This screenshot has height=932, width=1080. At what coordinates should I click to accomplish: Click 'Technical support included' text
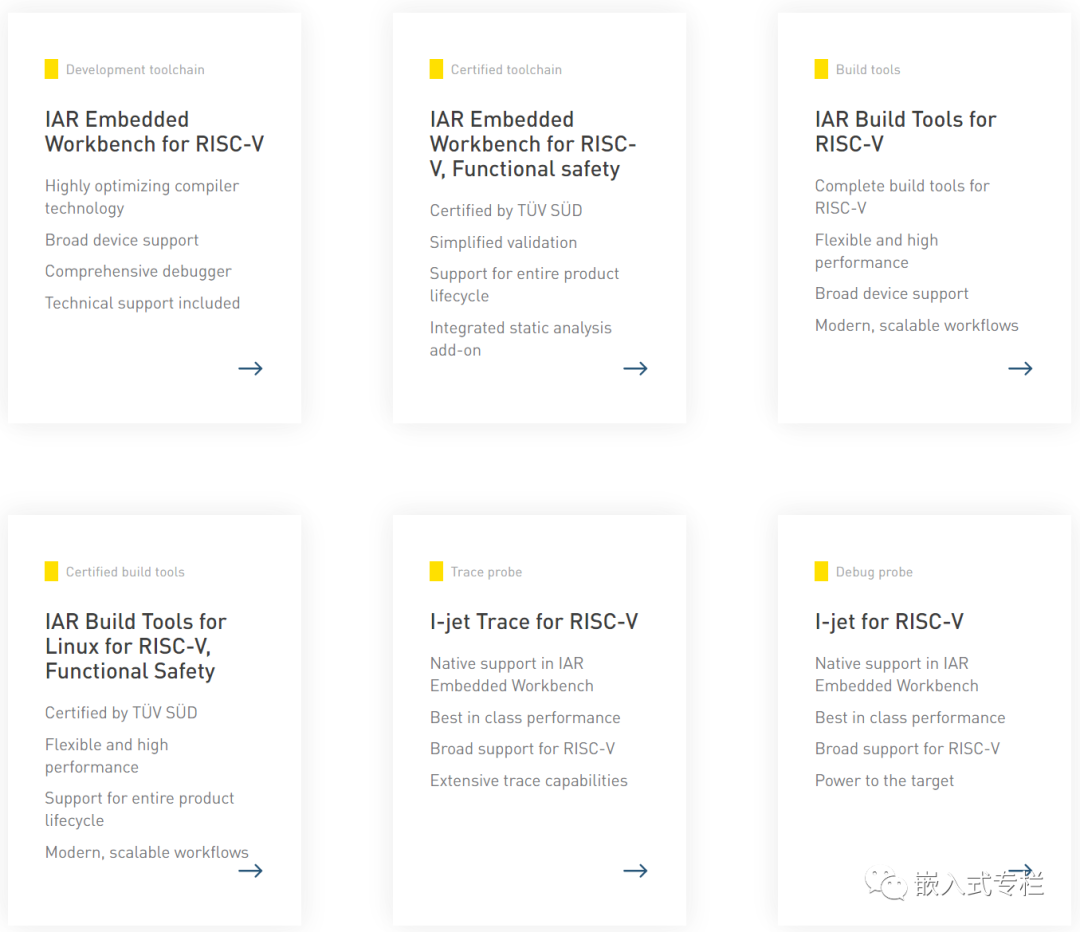tap(143, 303)
